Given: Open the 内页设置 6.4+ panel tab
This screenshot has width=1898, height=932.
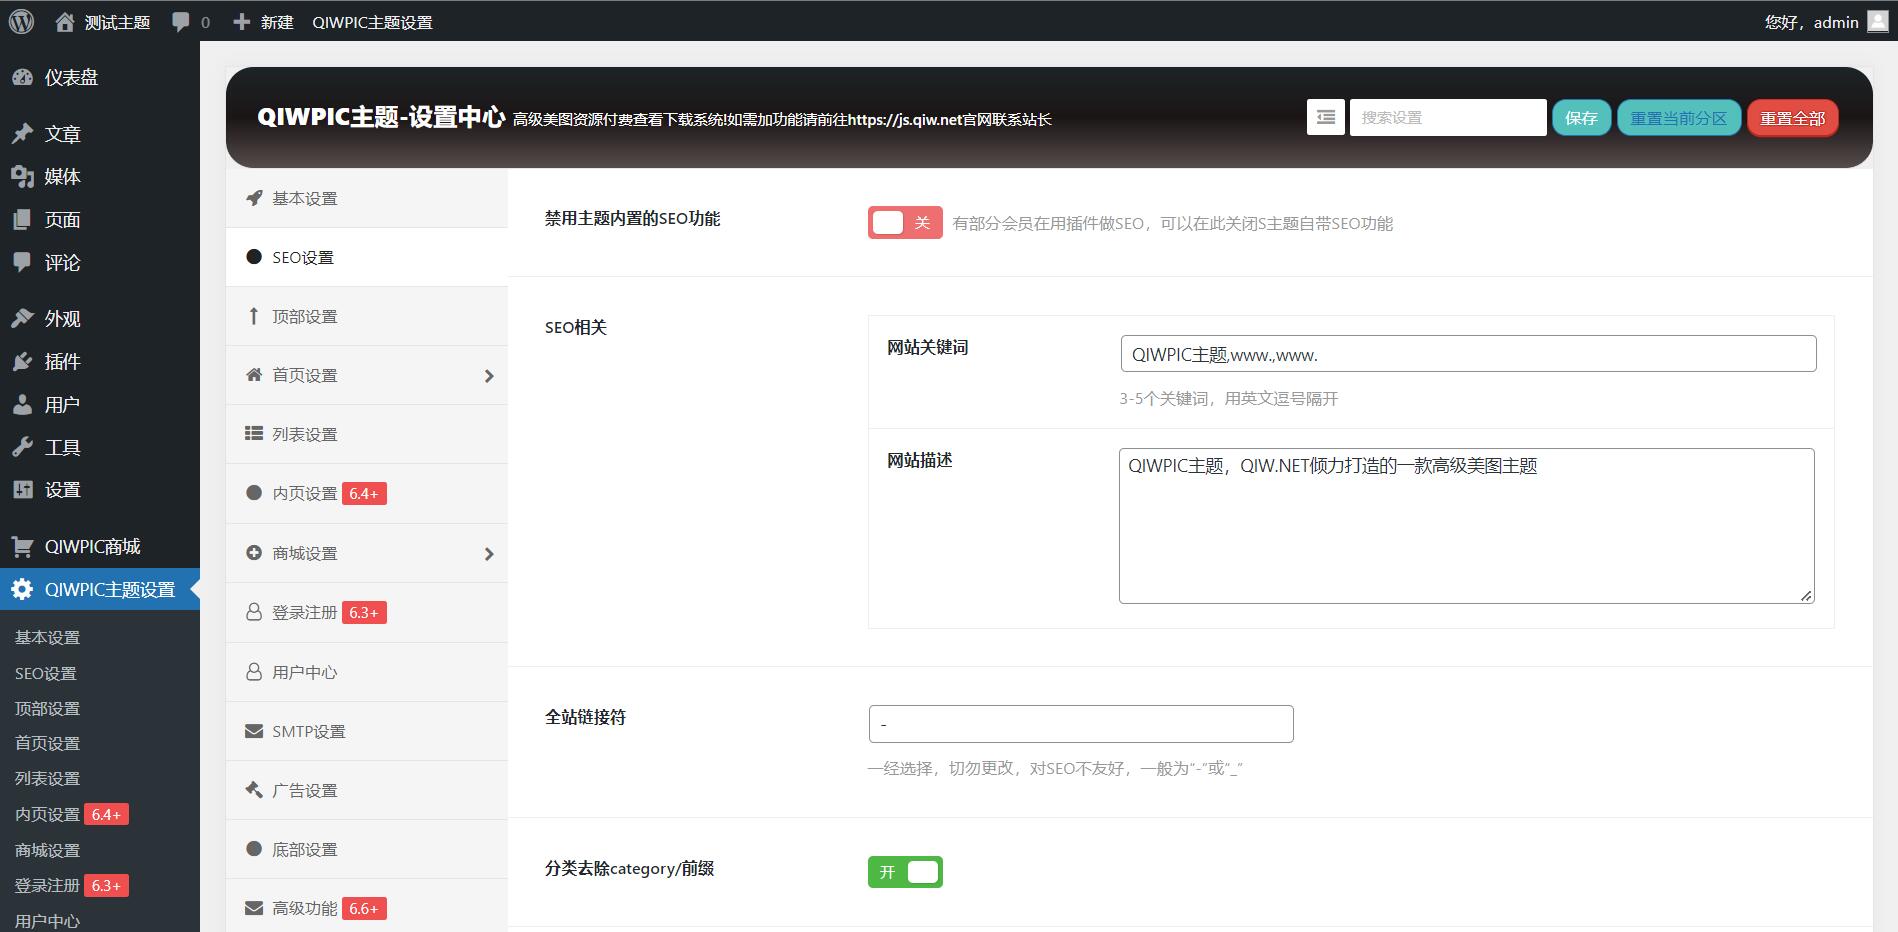Looking at the screenshot, I should click(x=367, y=493).
